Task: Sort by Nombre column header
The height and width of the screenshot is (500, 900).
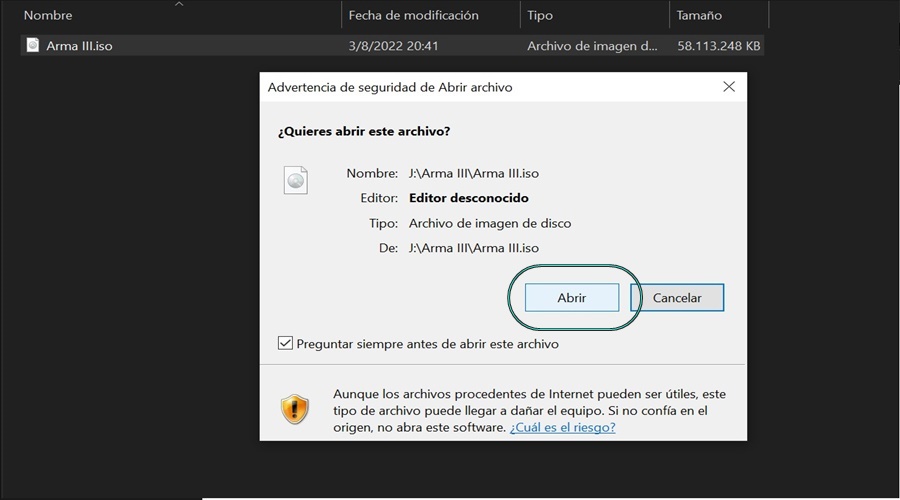Action: click(48, 15)
